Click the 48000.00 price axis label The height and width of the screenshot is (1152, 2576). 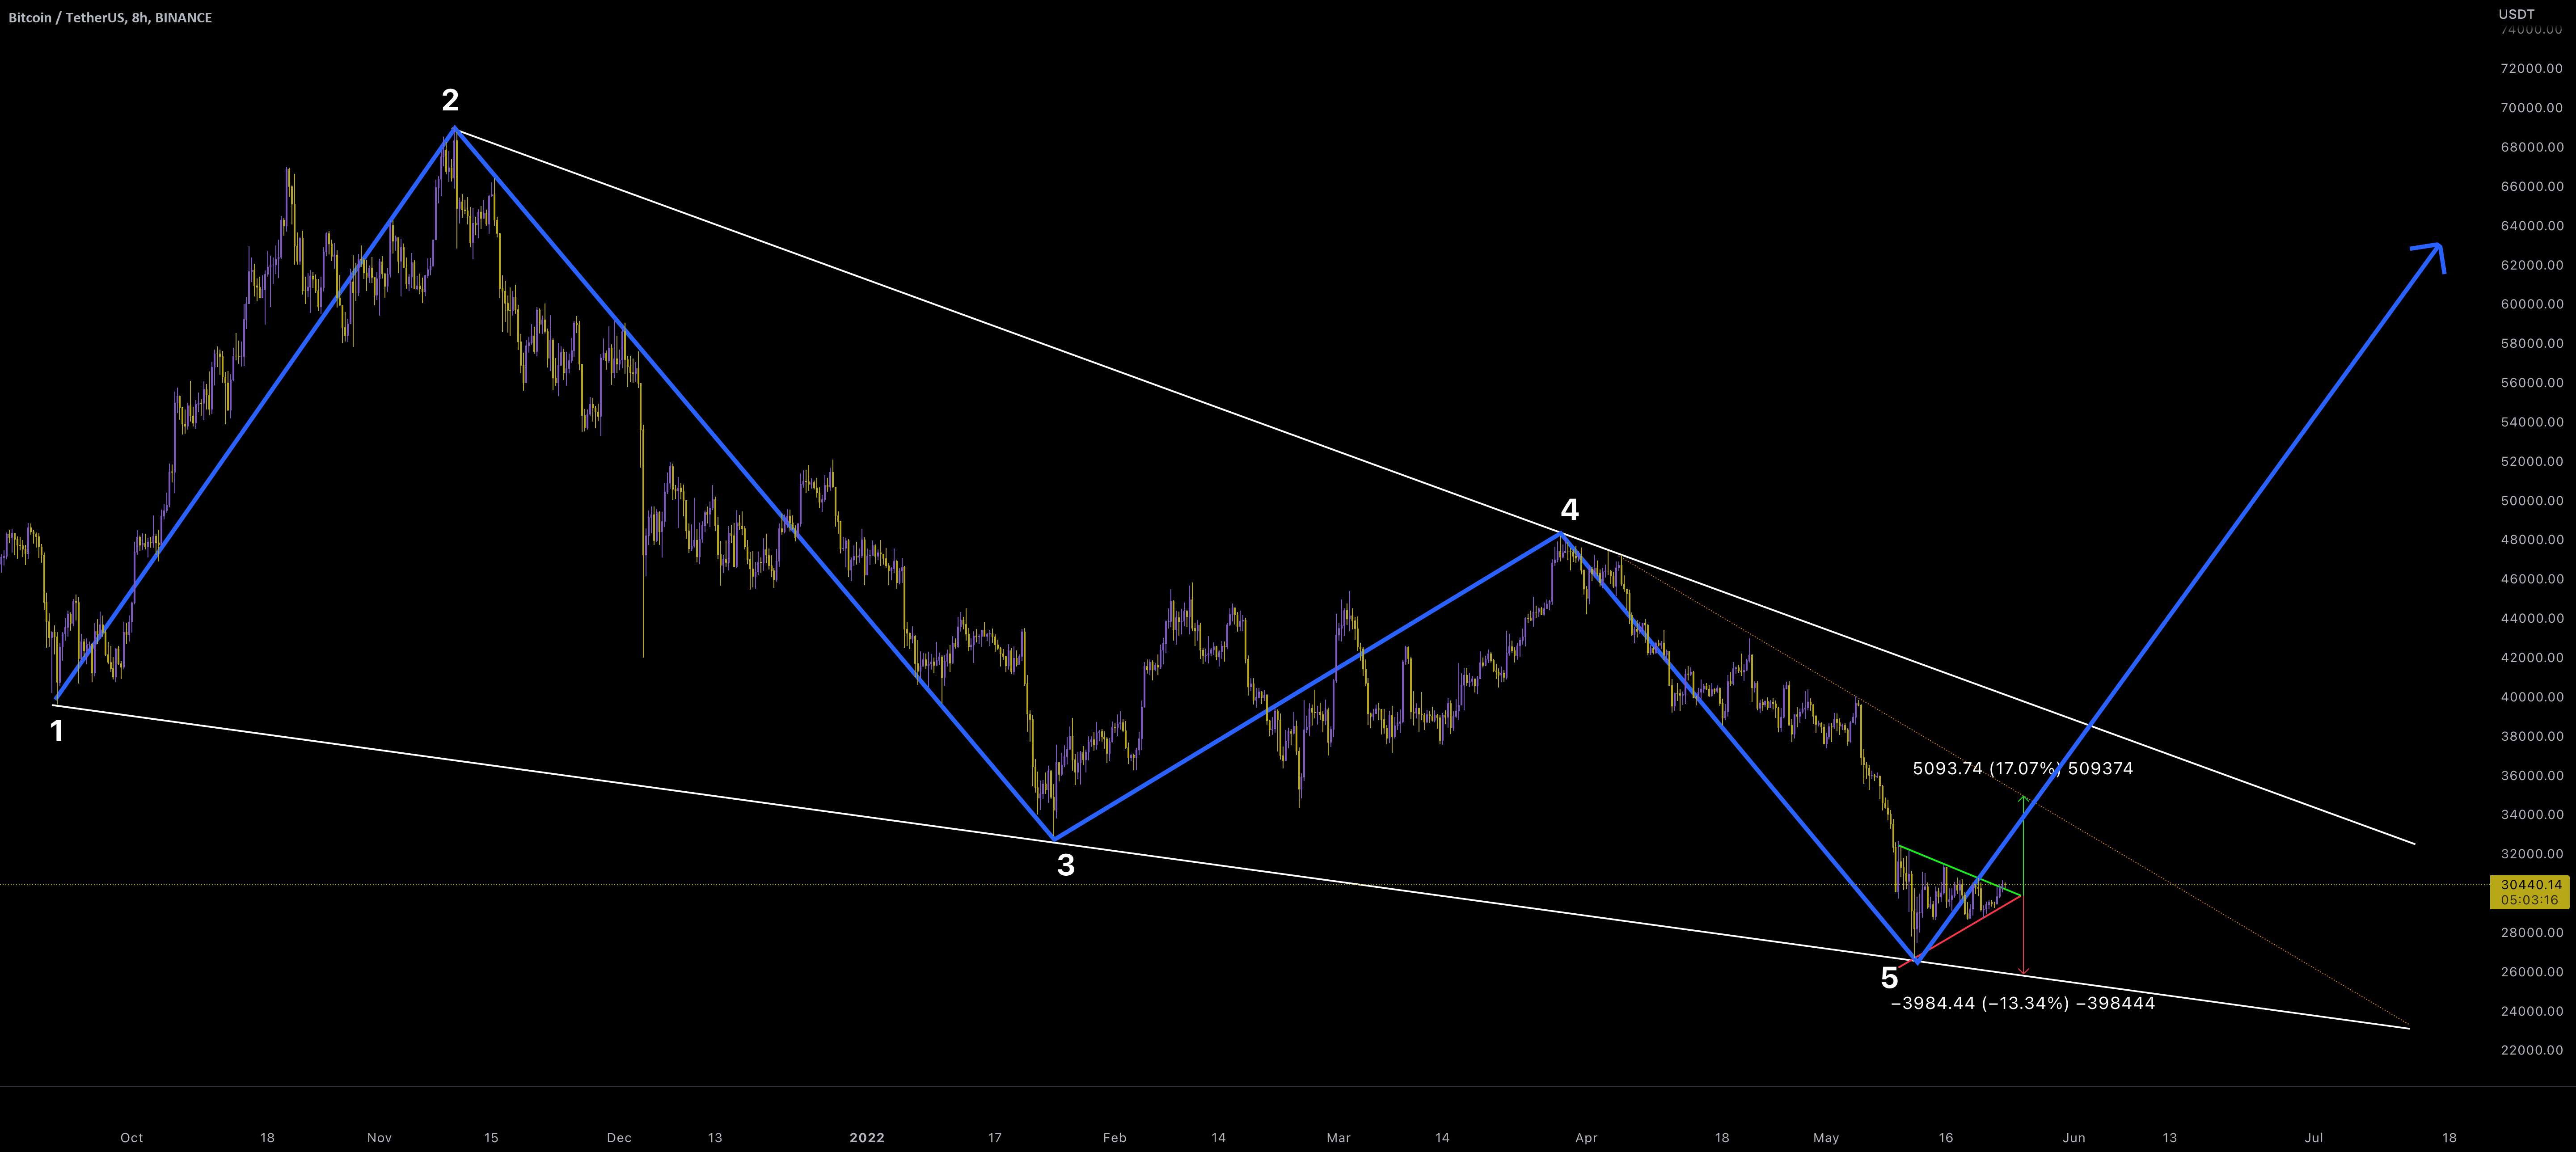tap(2532, 540)
